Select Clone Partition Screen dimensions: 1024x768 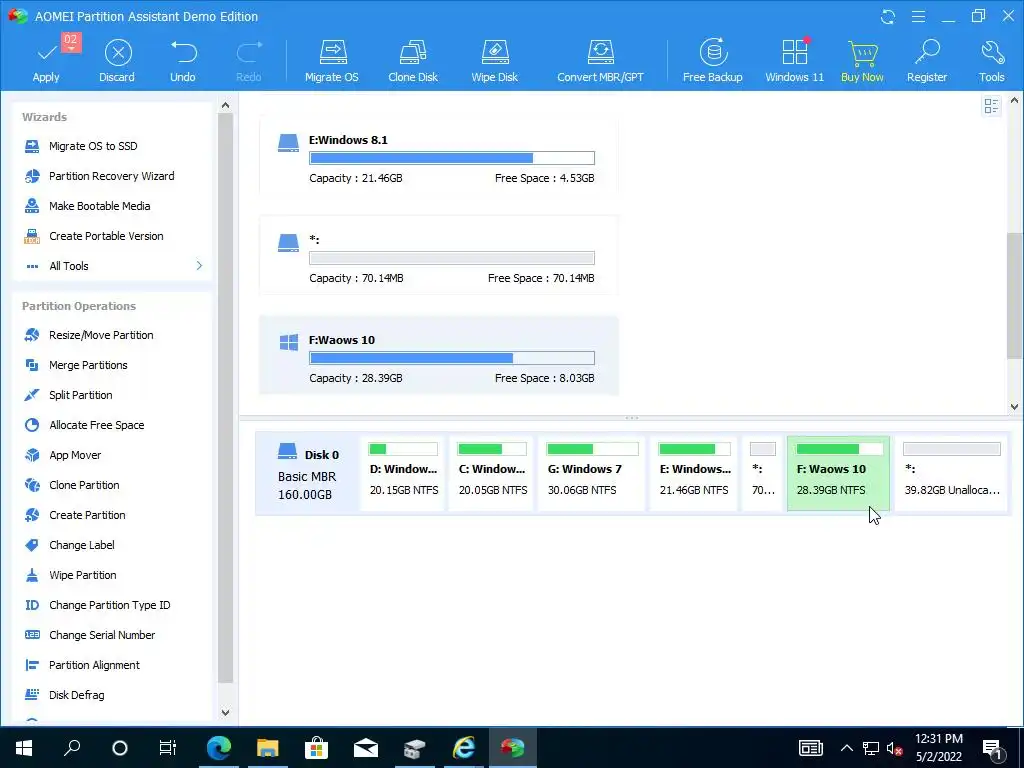coord(84,485)
